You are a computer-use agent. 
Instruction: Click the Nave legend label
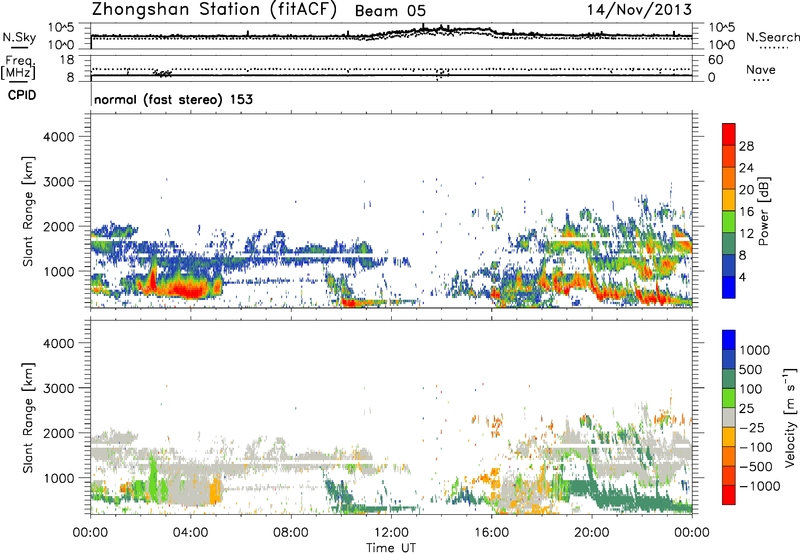[761, 69]
